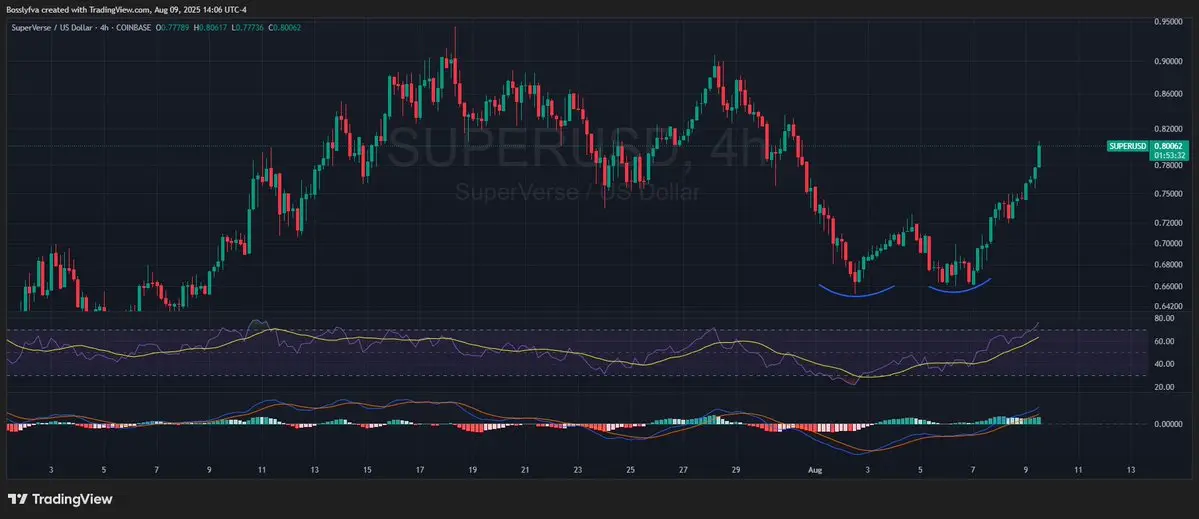Click the "Bosslyfva created with TradingView.com" header text
This screenshot has height=519, width=1199.
pyautogui.click(x=76, y=9)
